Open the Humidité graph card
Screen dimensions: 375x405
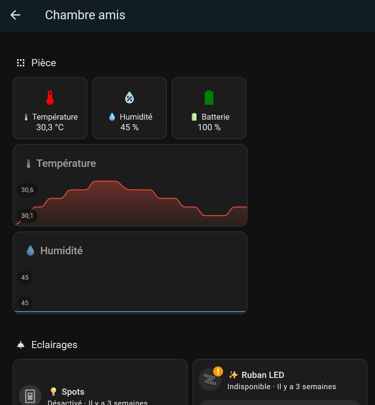pos(130,273)
